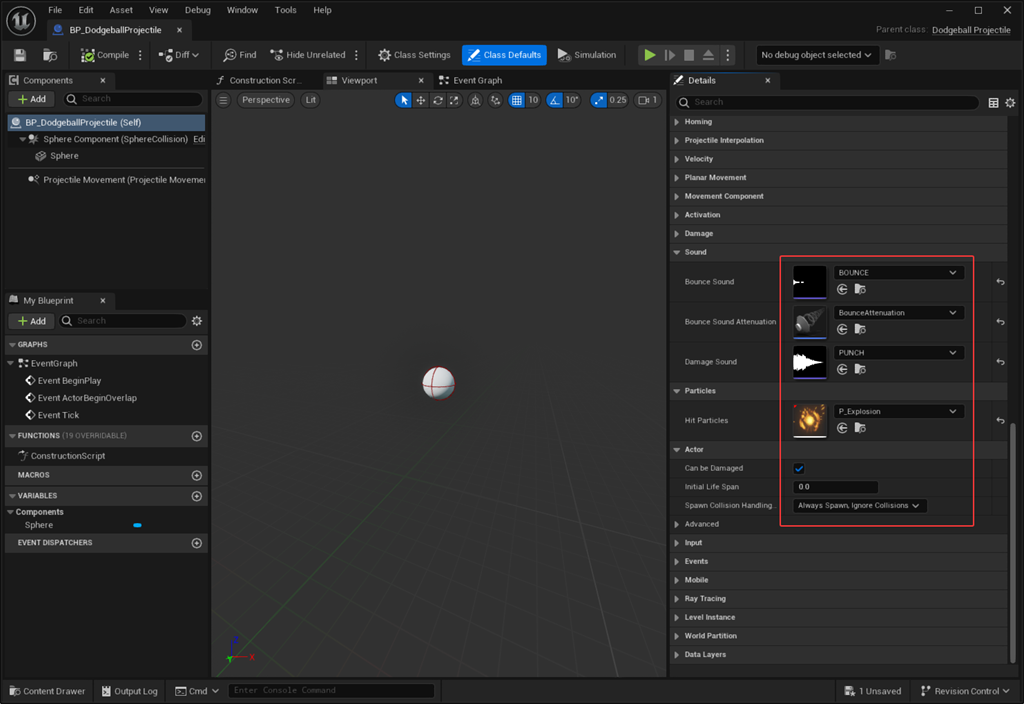This screenshot has width=1024, height=704.
Task: Toggle grid snapping in the viewport toolbar
Action: [516, 100]
